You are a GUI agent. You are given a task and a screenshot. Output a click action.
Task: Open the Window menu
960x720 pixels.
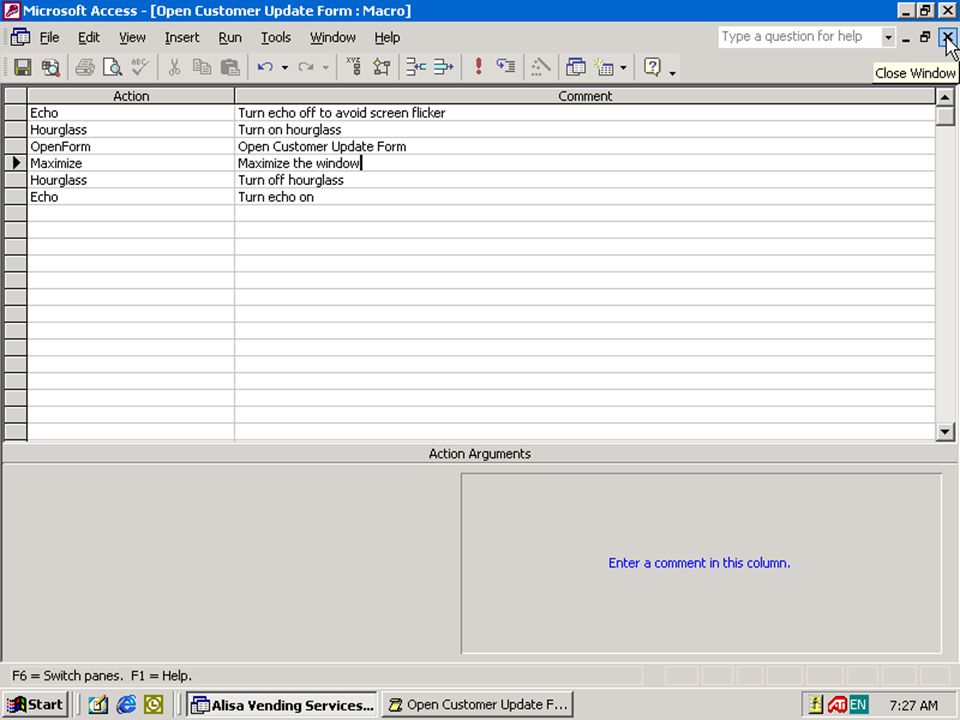332,37
